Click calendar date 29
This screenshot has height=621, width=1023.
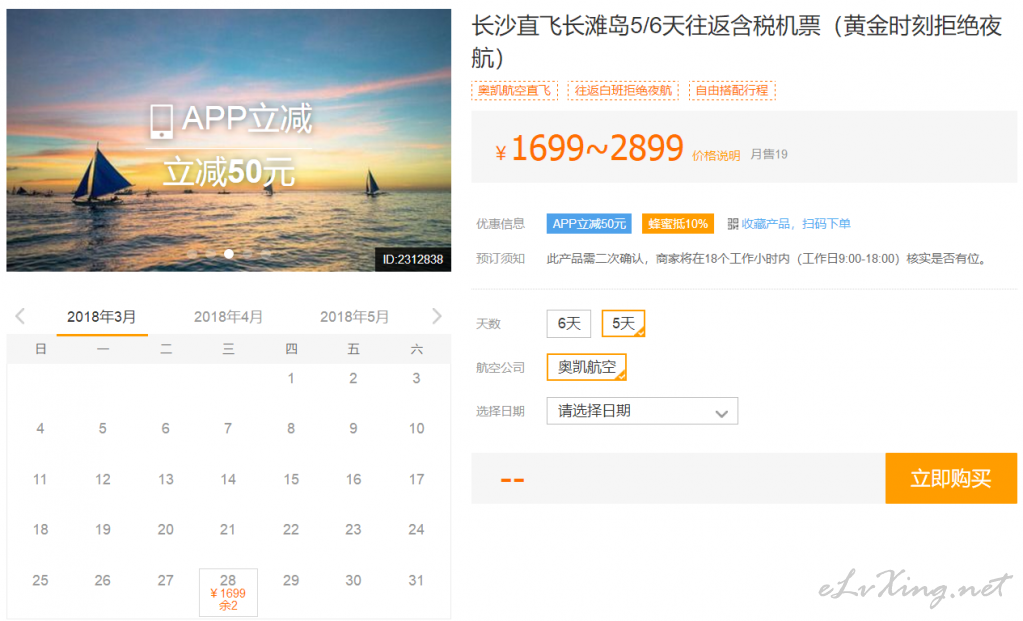pos(291,580)
